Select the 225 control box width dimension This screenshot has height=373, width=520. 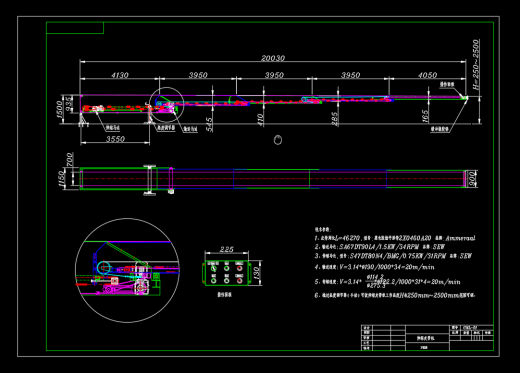tap(227, 249)
